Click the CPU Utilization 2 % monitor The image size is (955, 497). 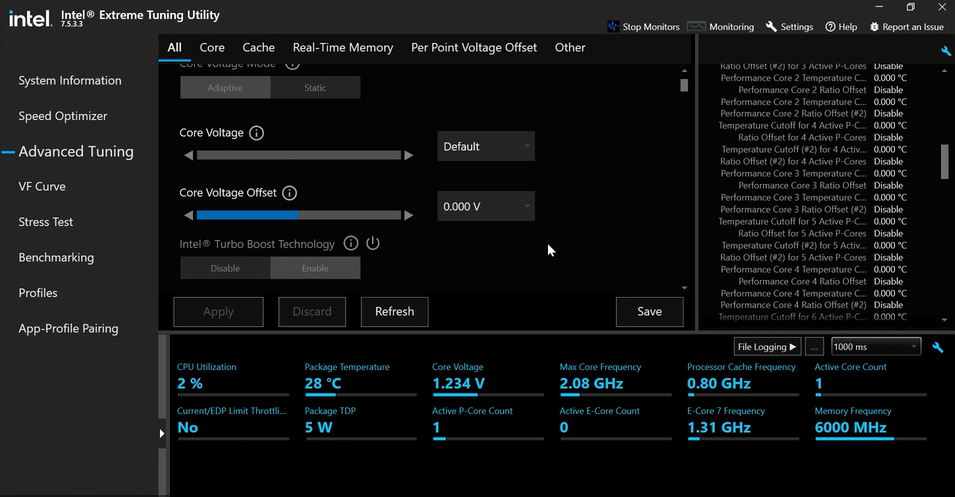point(233,378)
